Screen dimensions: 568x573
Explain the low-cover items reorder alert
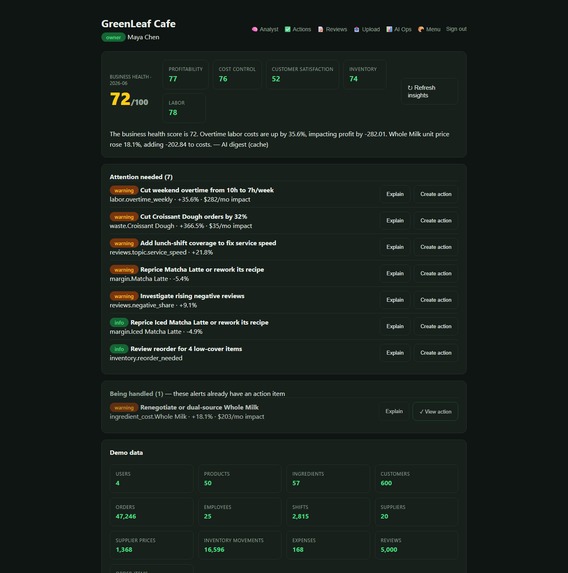pyautogui.click(x=395, y=353)
